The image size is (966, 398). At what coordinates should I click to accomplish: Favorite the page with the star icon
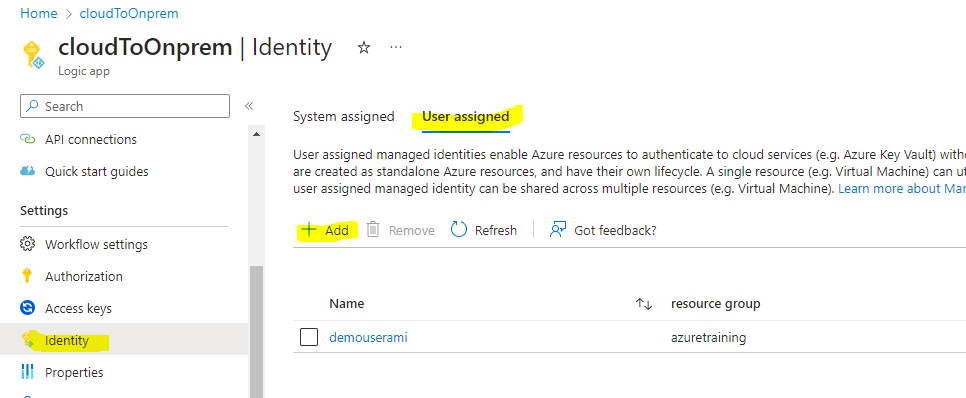[364, 47]
